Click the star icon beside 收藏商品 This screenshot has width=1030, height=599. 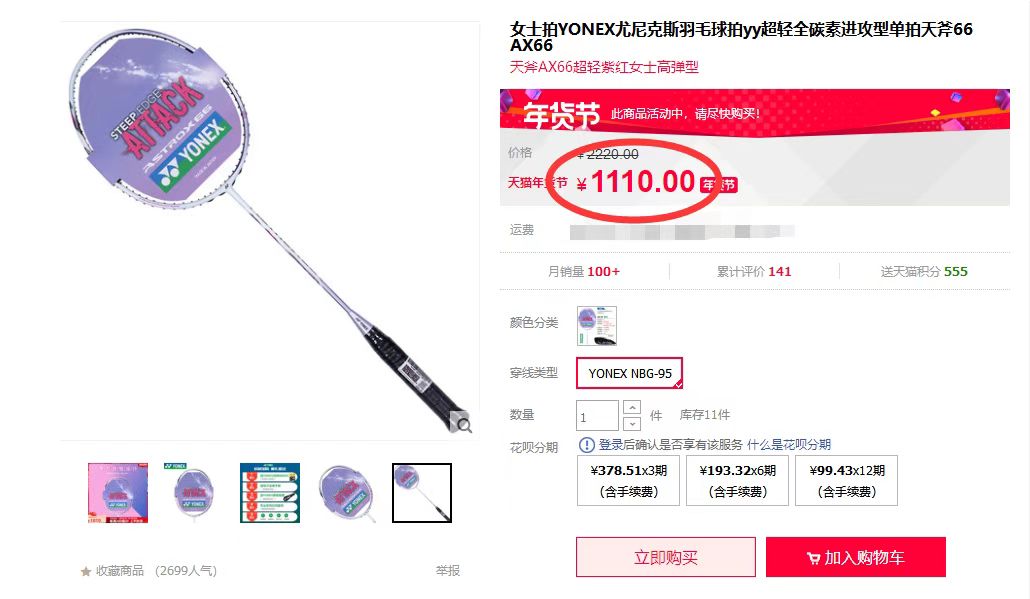click(x=85, y=571)
